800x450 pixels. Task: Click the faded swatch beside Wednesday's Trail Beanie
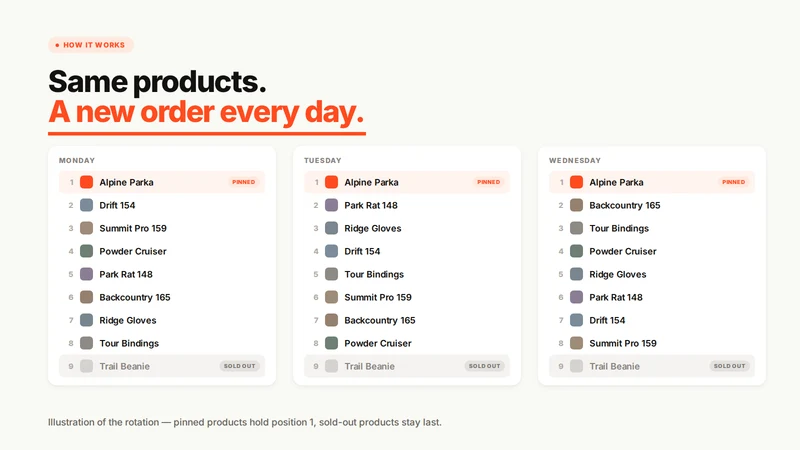tap(577, 366)
